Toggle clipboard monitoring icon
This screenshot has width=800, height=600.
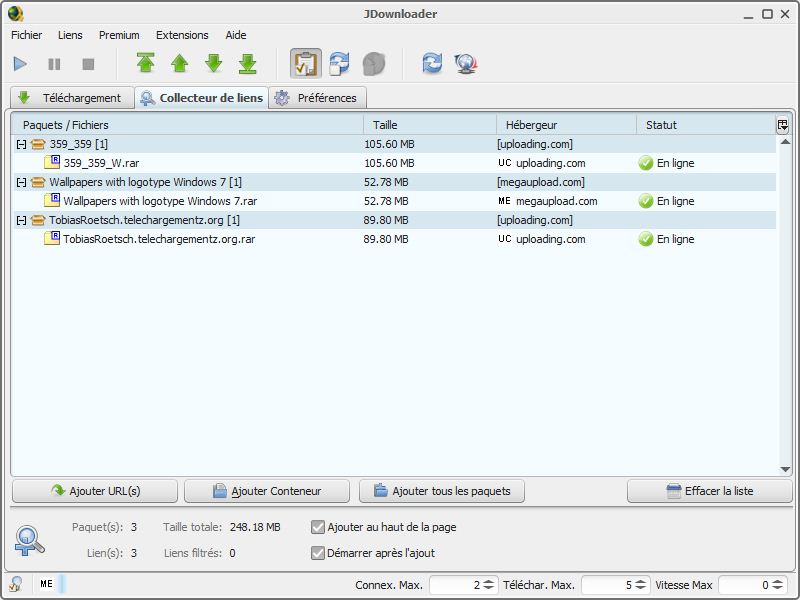(x=306, y=64)
